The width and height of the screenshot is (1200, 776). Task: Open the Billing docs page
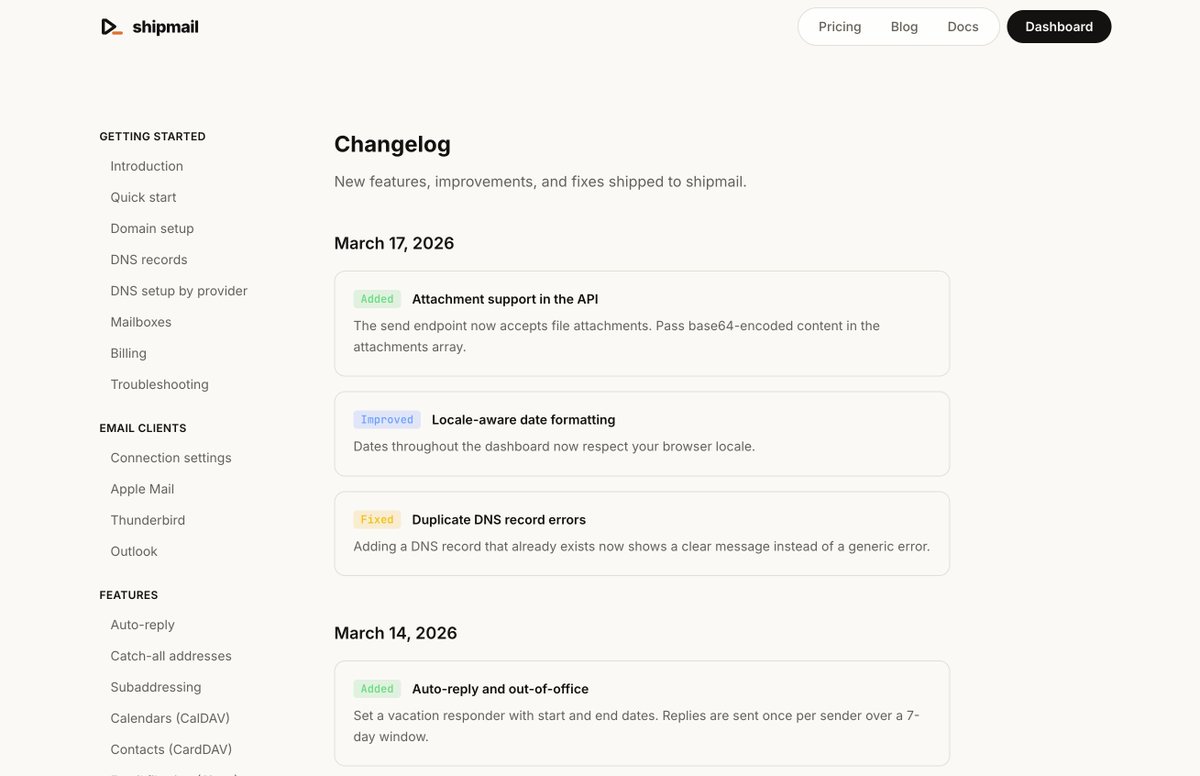pyautogui.click(x=128, y=353)
